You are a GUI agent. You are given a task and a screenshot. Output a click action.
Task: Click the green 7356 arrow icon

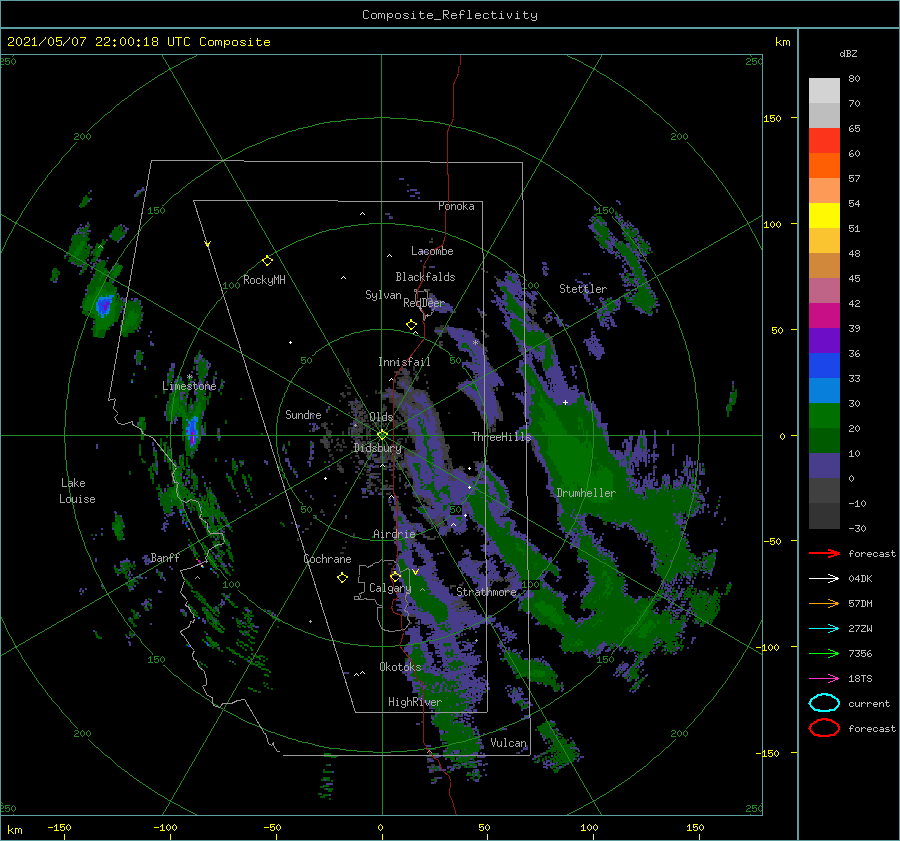[x=824, y=653]
